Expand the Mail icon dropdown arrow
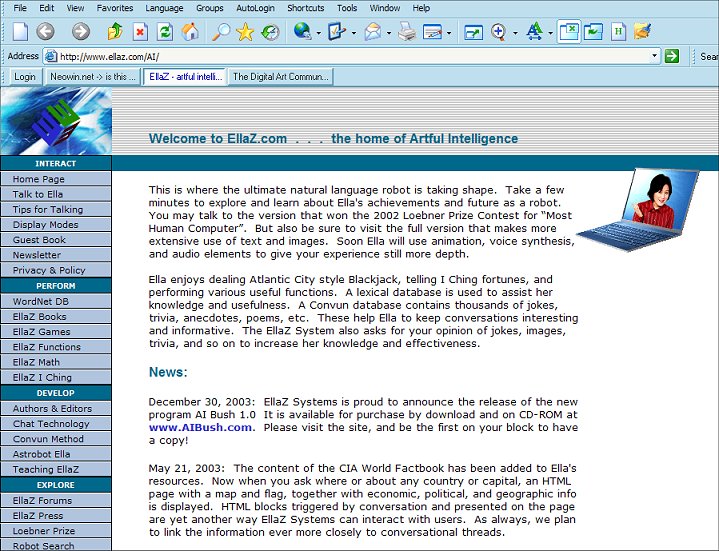The width and height of the screenshot is (719, 551). (x=389, y=33)
